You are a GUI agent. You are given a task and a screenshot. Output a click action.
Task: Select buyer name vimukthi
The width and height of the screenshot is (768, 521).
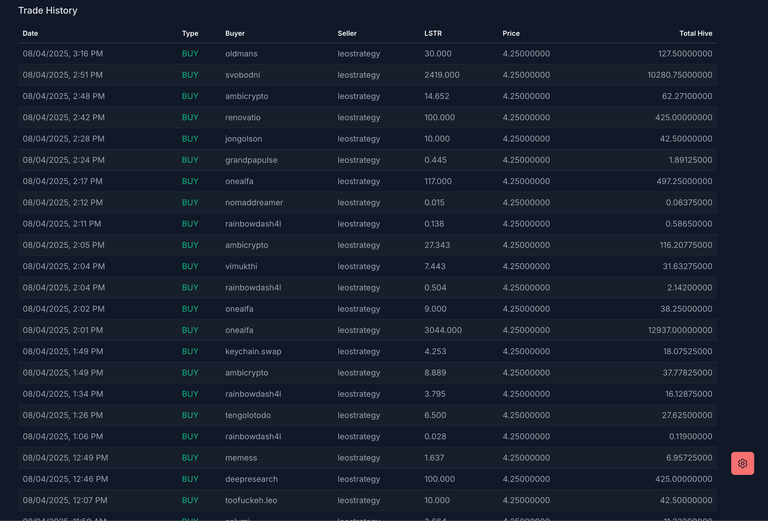(x=241, y=266)
